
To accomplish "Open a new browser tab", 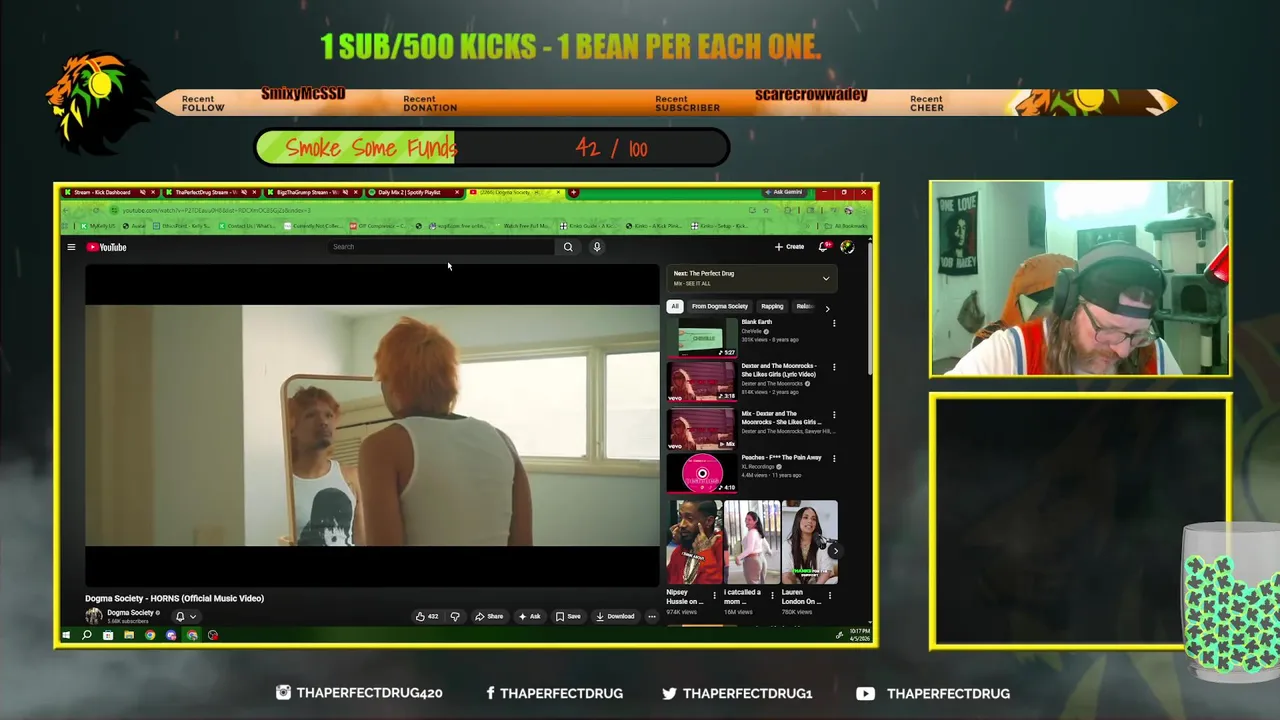I will tap(573, 192).
